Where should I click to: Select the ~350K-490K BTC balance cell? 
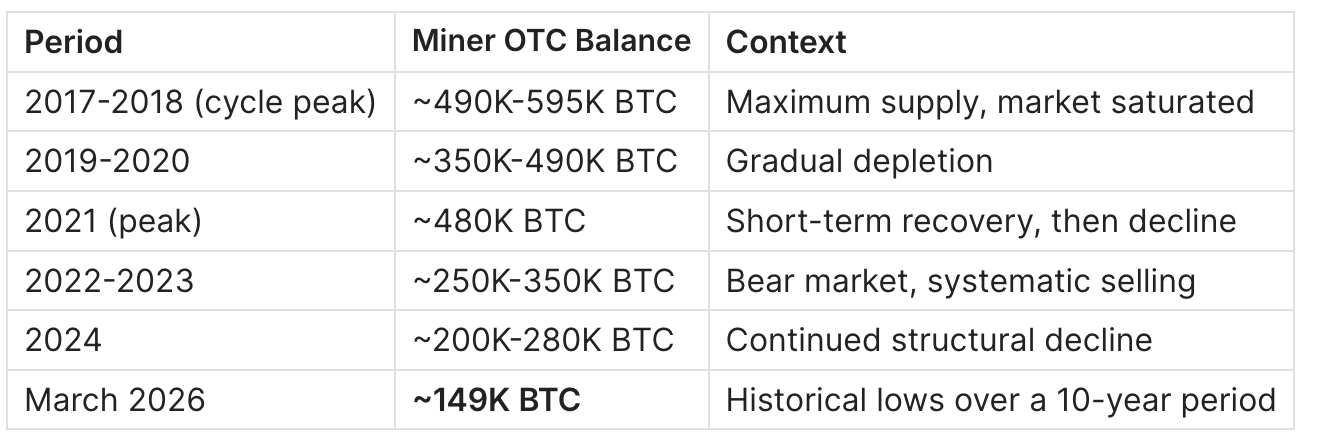(544, 161)
